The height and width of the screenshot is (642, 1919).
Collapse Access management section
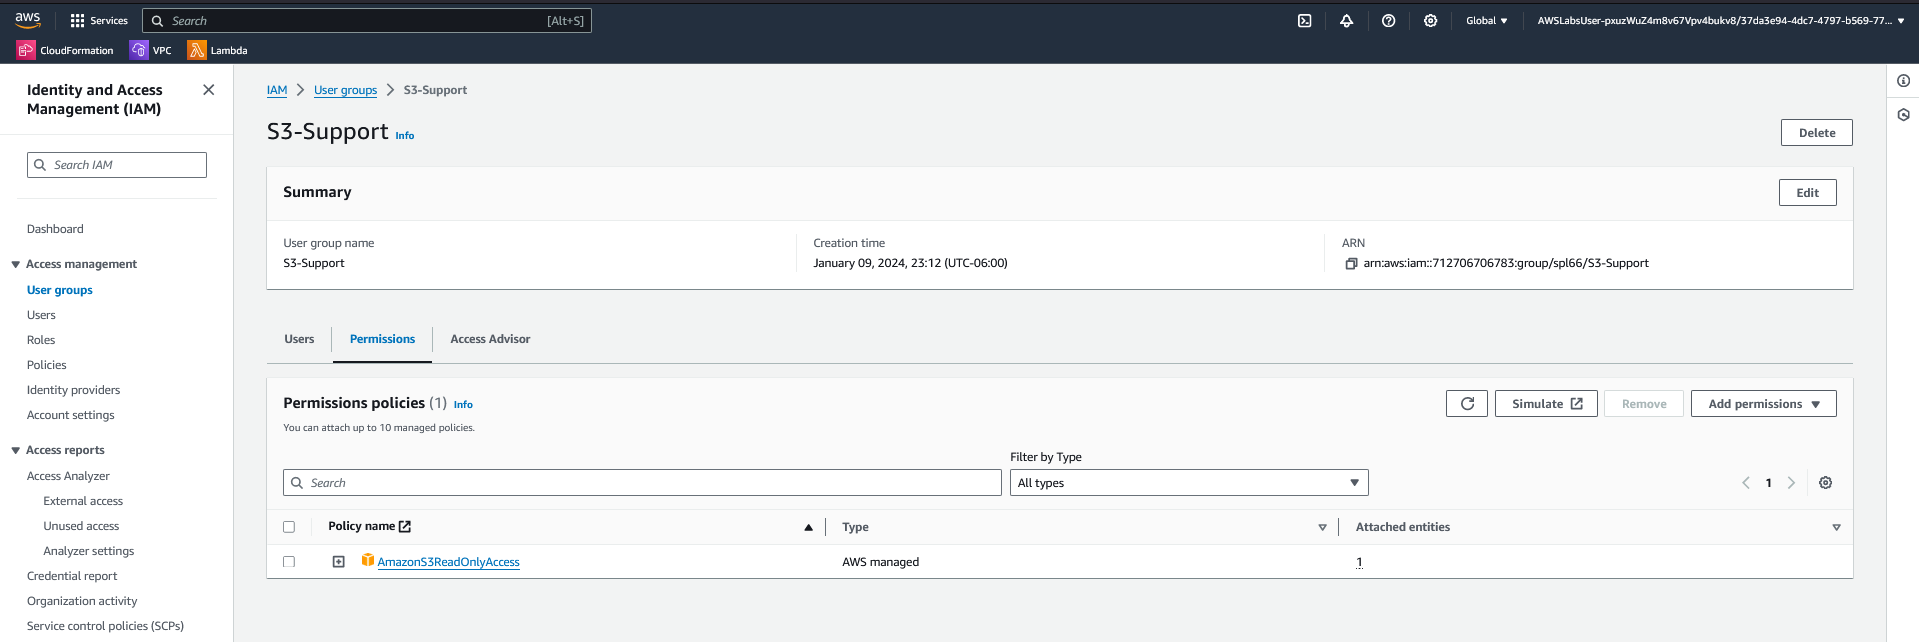coord(15,264)
